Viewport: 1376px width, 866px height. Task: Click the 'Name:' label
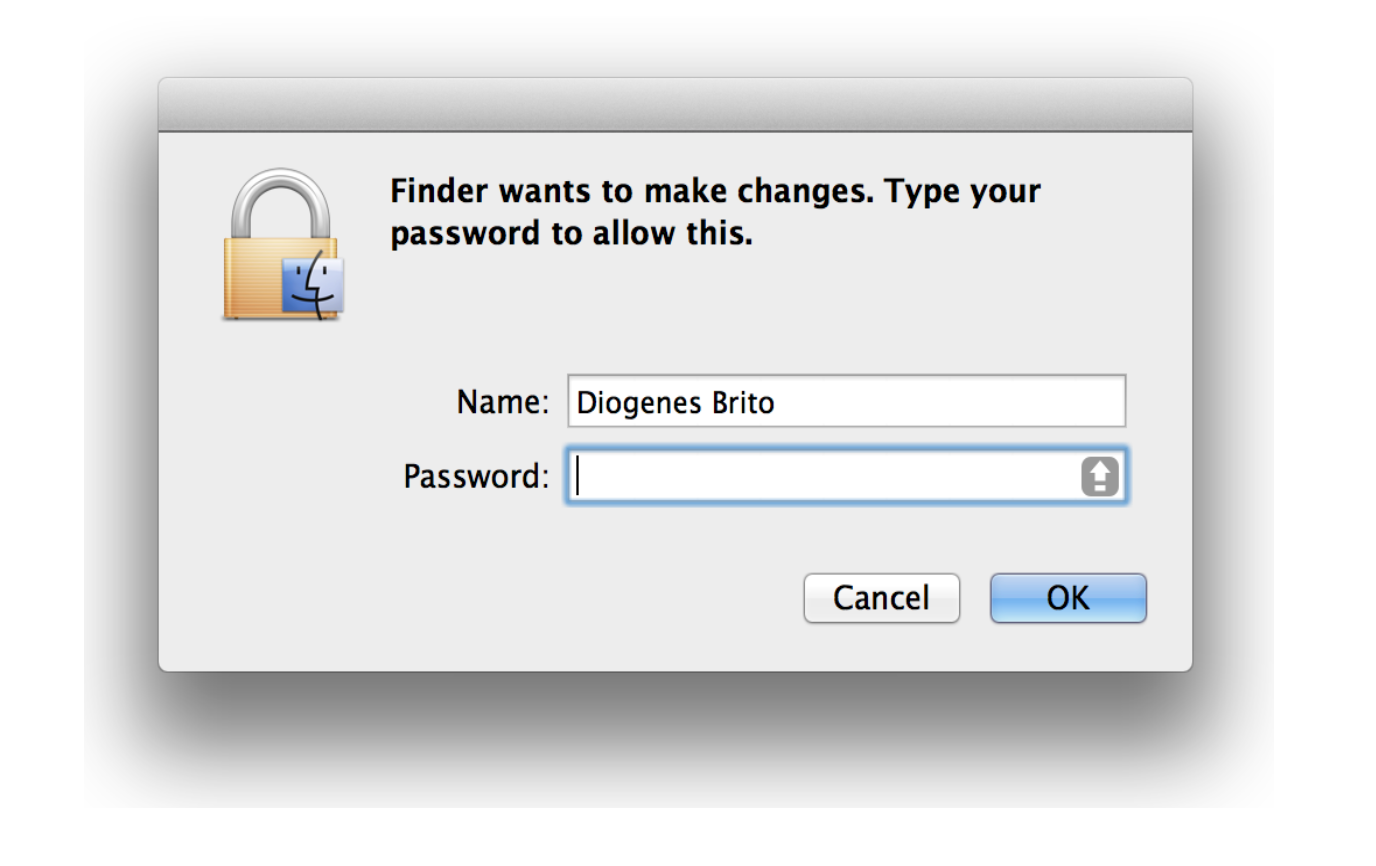(503, 403)
